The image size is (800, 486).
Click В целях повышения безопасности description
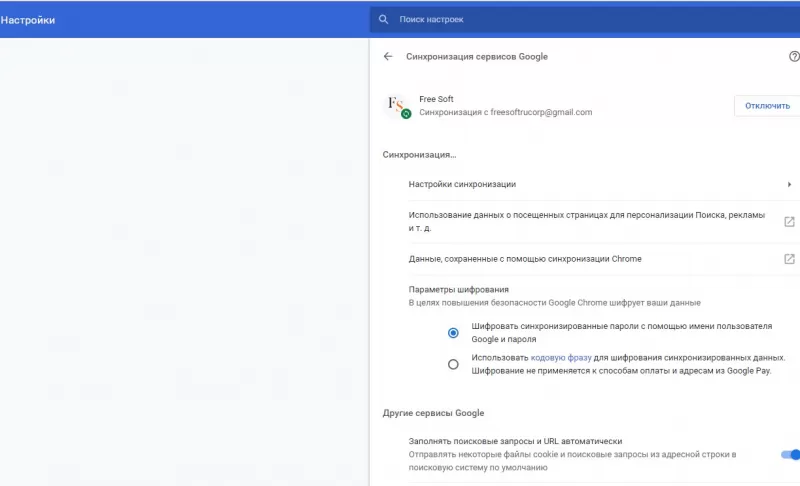tap(555, 303)
